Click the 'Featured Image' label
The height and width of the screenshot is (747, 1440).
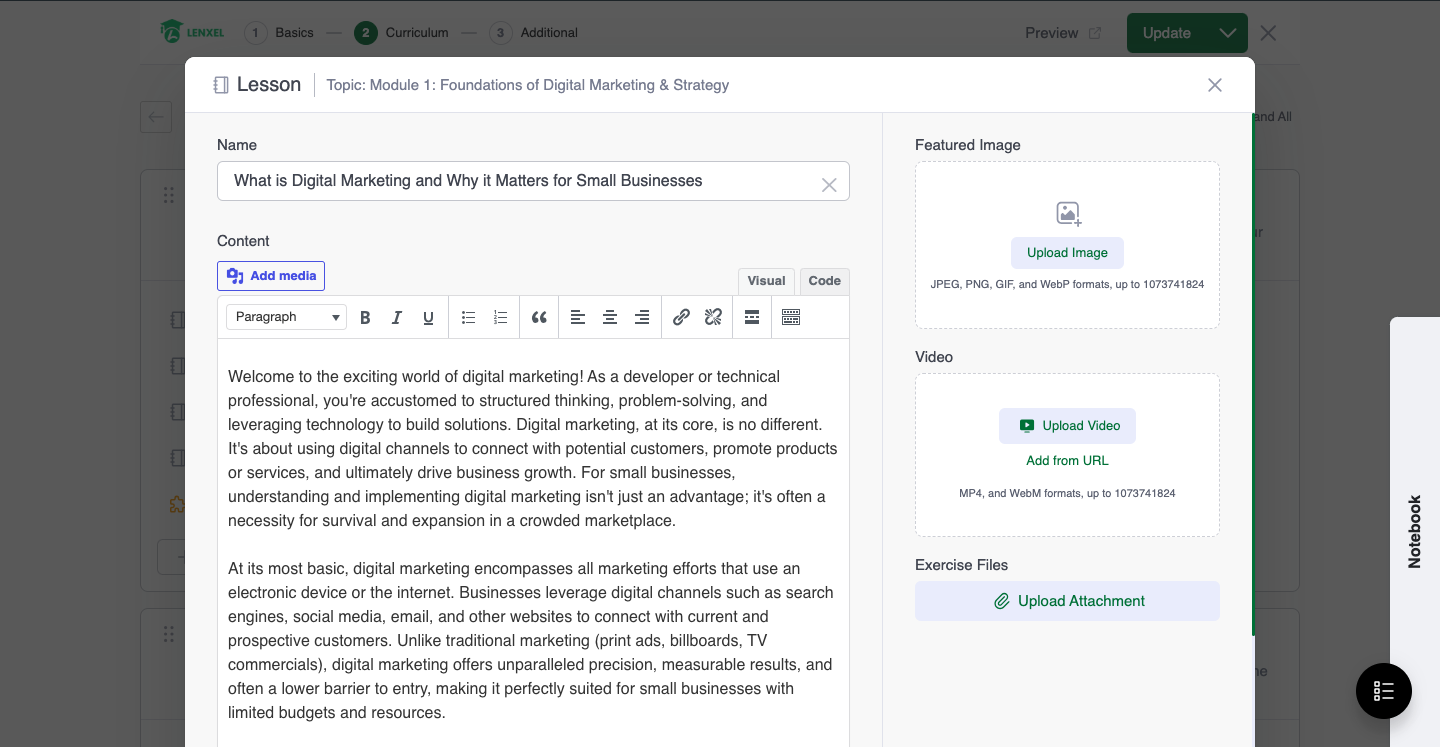[967, 145]
